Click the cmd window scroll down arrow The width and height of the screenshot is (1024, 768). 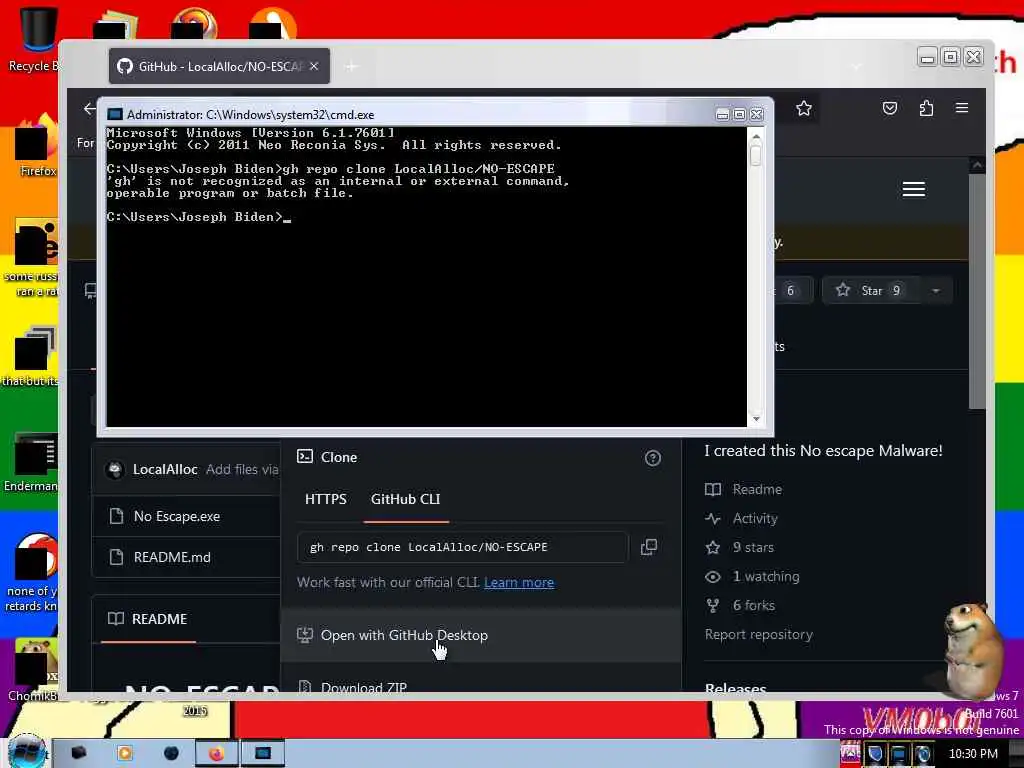pos(756,419)
